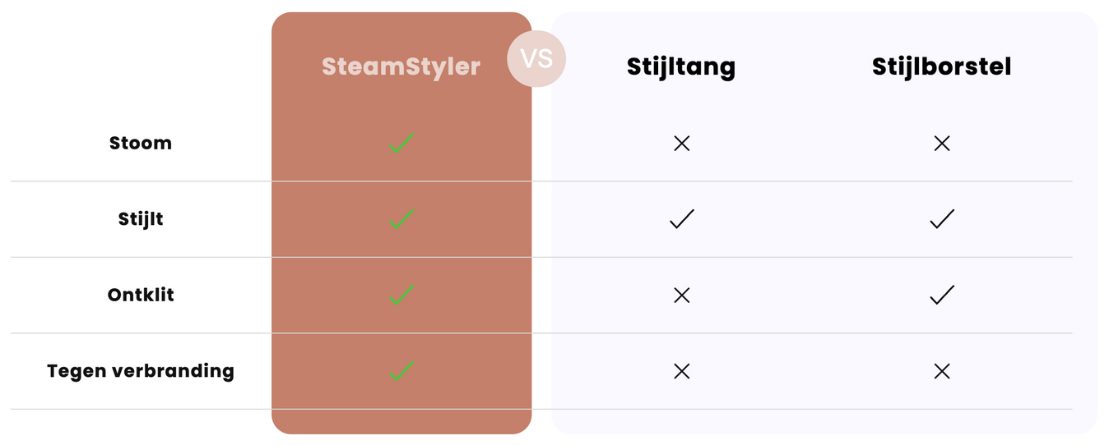Click the Stijlborstel checkmark for Stijlt

click(x=941, y=219)
